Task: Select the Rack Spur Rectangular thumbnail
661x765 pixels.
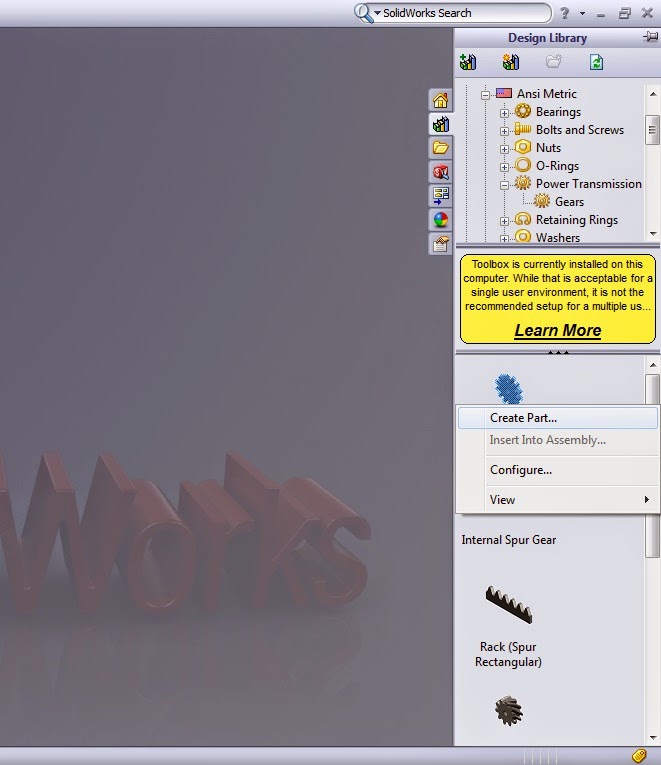Action: point(509,604)
